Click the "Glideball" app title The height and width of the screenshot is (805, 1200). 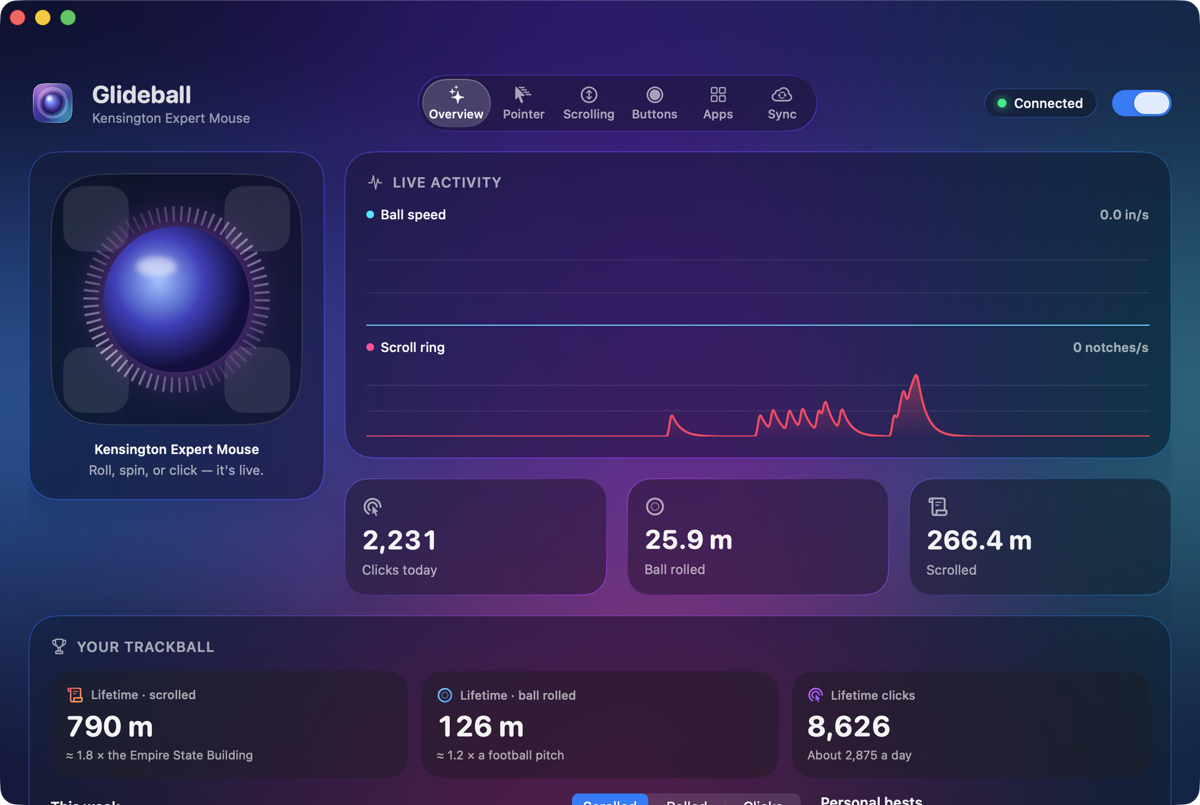click(x=141, y=95)
